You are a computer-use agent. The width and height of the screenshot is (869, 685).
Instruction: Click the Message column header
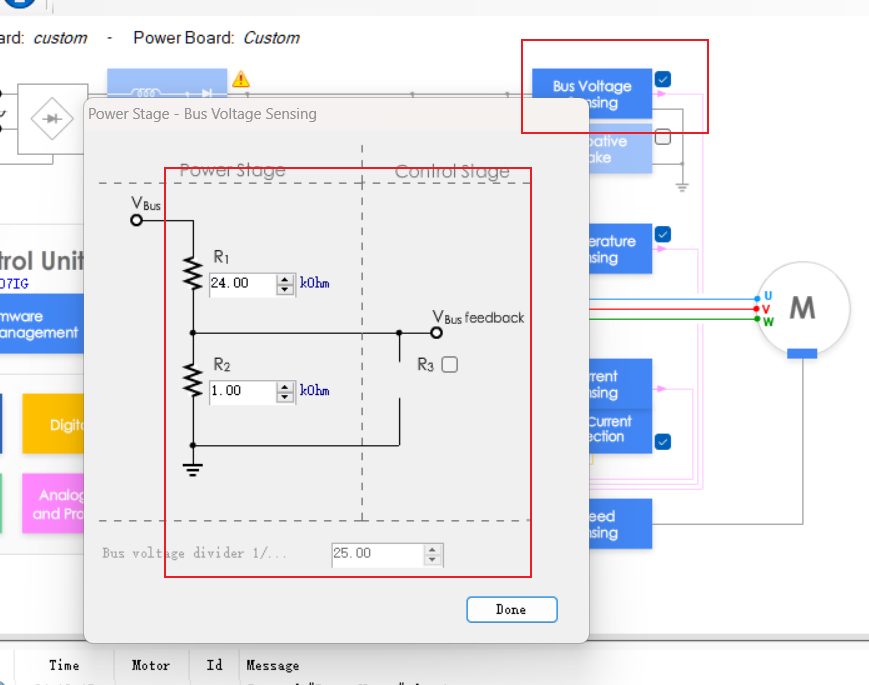click(273, 665)
